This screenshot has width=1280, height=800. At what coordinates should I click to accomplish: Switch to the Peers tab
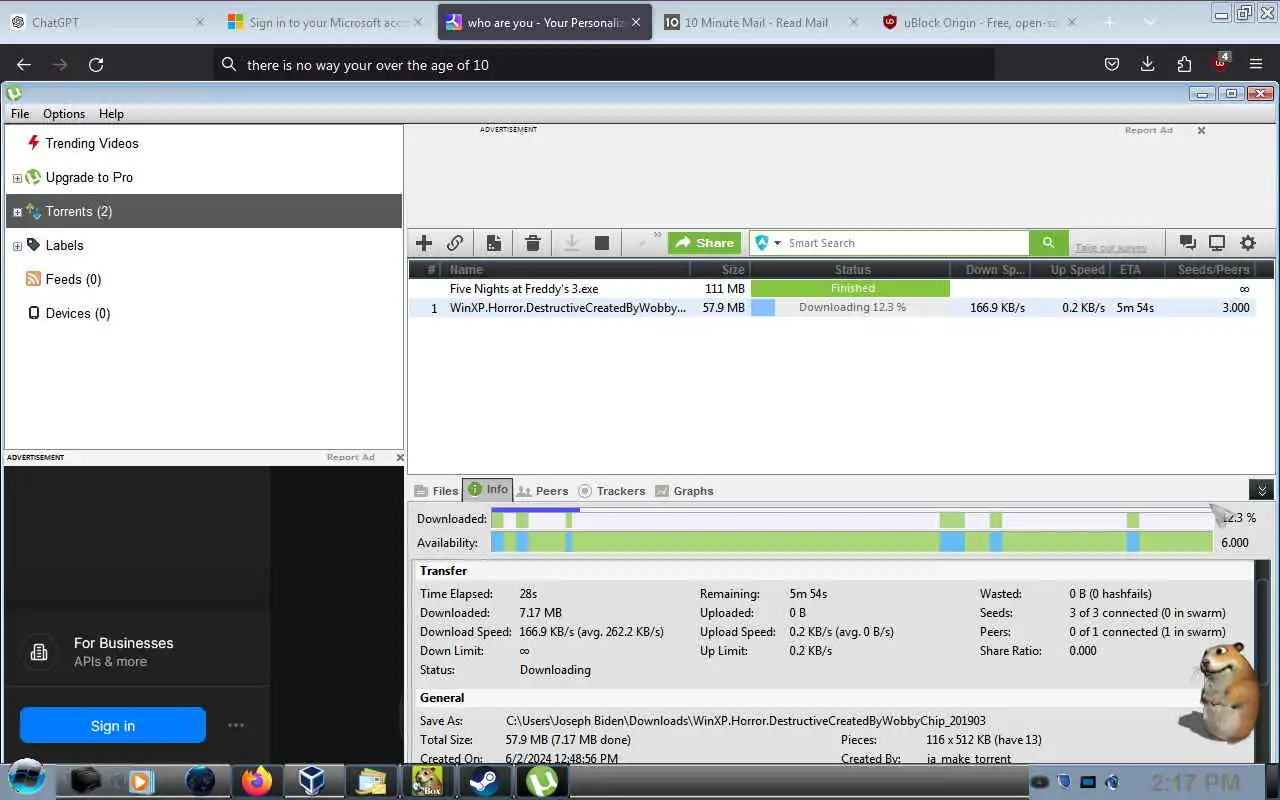pyautogui.click(x=543, y=491)
